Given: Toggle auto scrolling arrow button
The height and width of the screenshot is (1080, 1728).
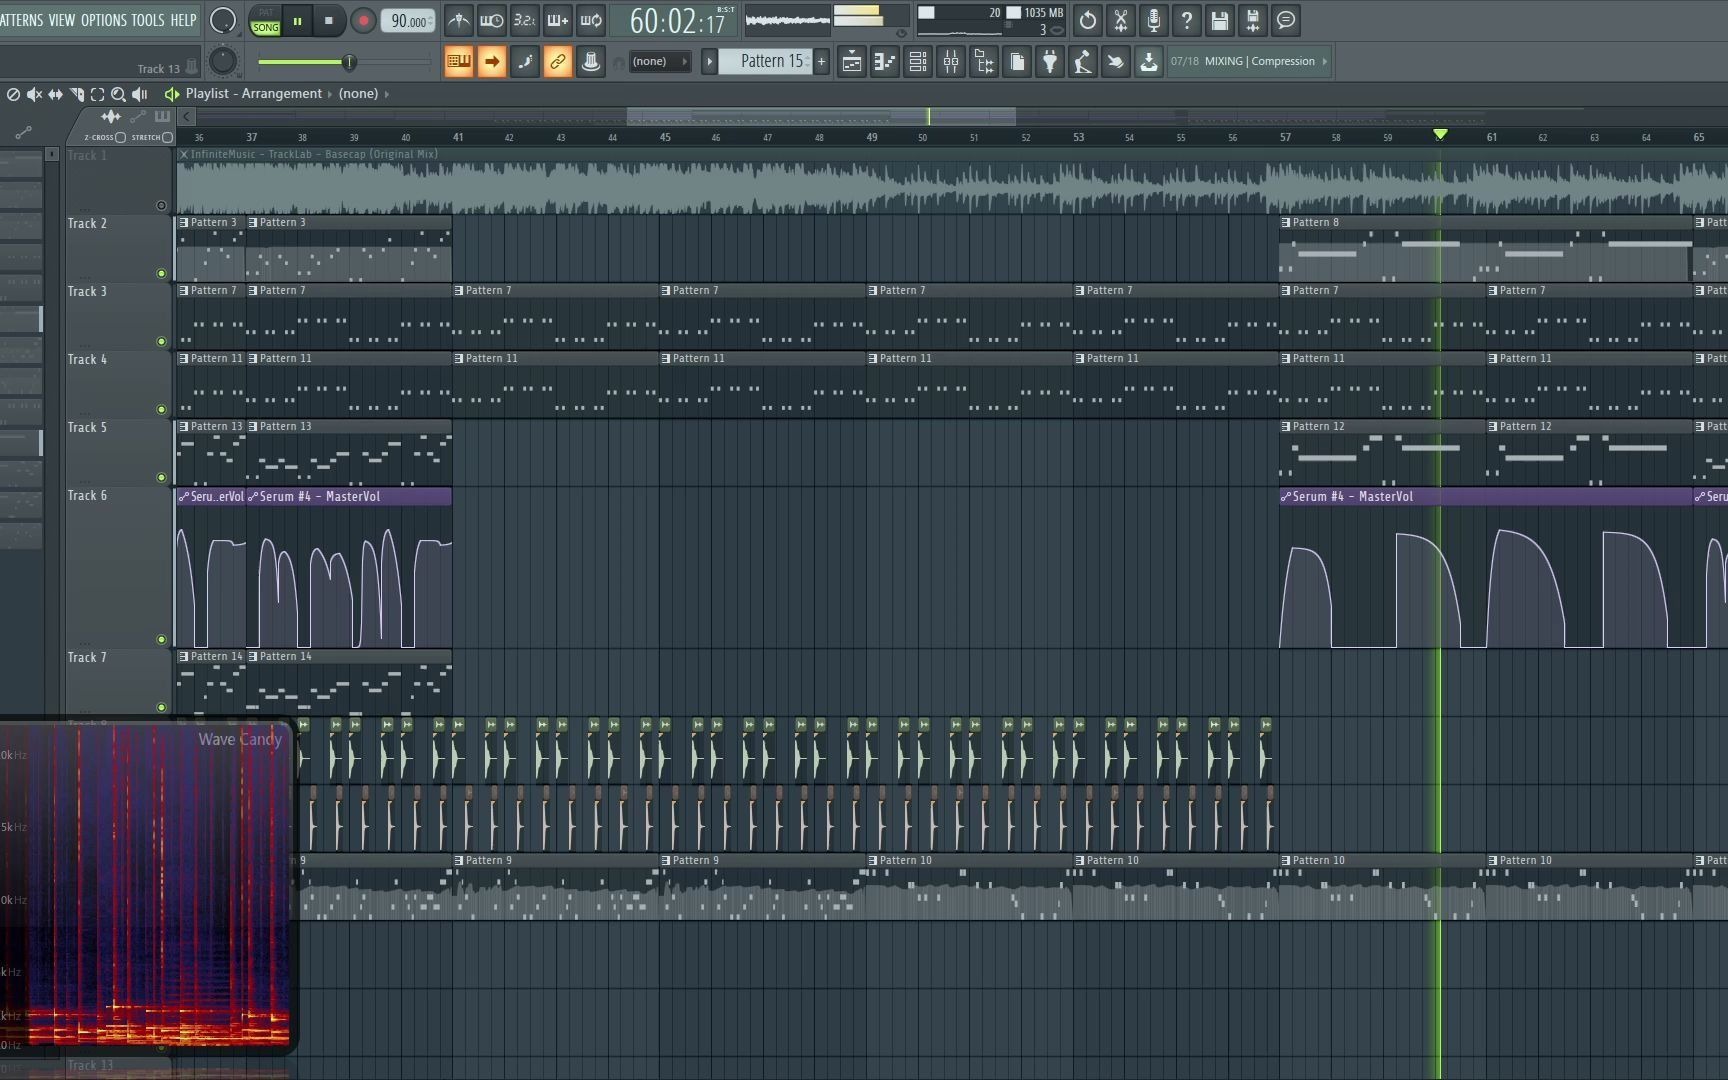Looking at the screenshot, I should (491, 61).
